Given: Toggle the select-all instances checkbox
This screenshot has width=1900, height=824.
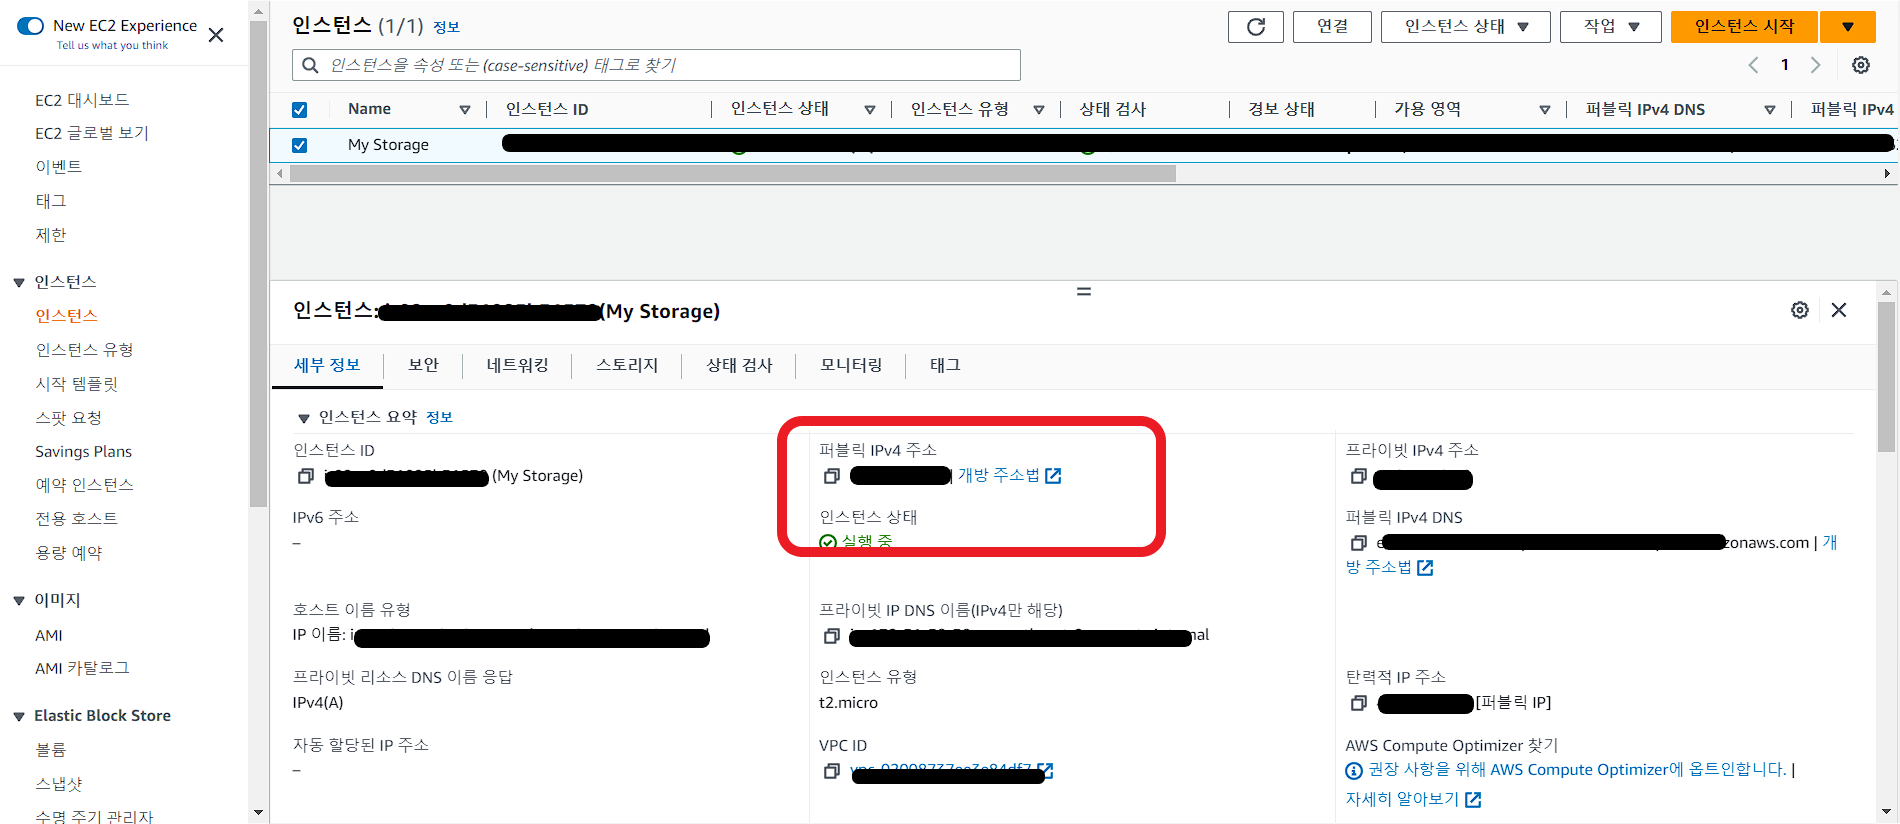Looking at the screenshot, I should point(299,110).
